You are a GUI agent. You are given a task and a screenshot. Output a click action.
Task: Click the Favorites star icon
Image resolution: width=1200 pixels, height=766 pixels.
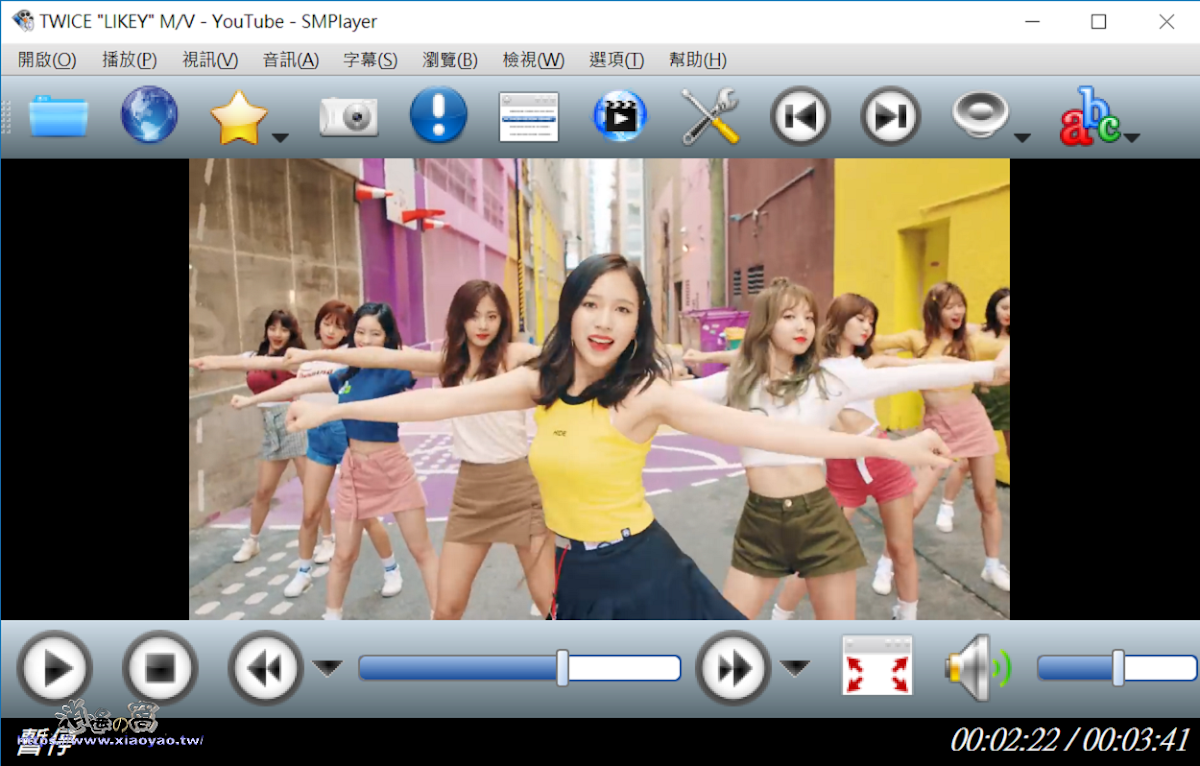coord(239,117)
